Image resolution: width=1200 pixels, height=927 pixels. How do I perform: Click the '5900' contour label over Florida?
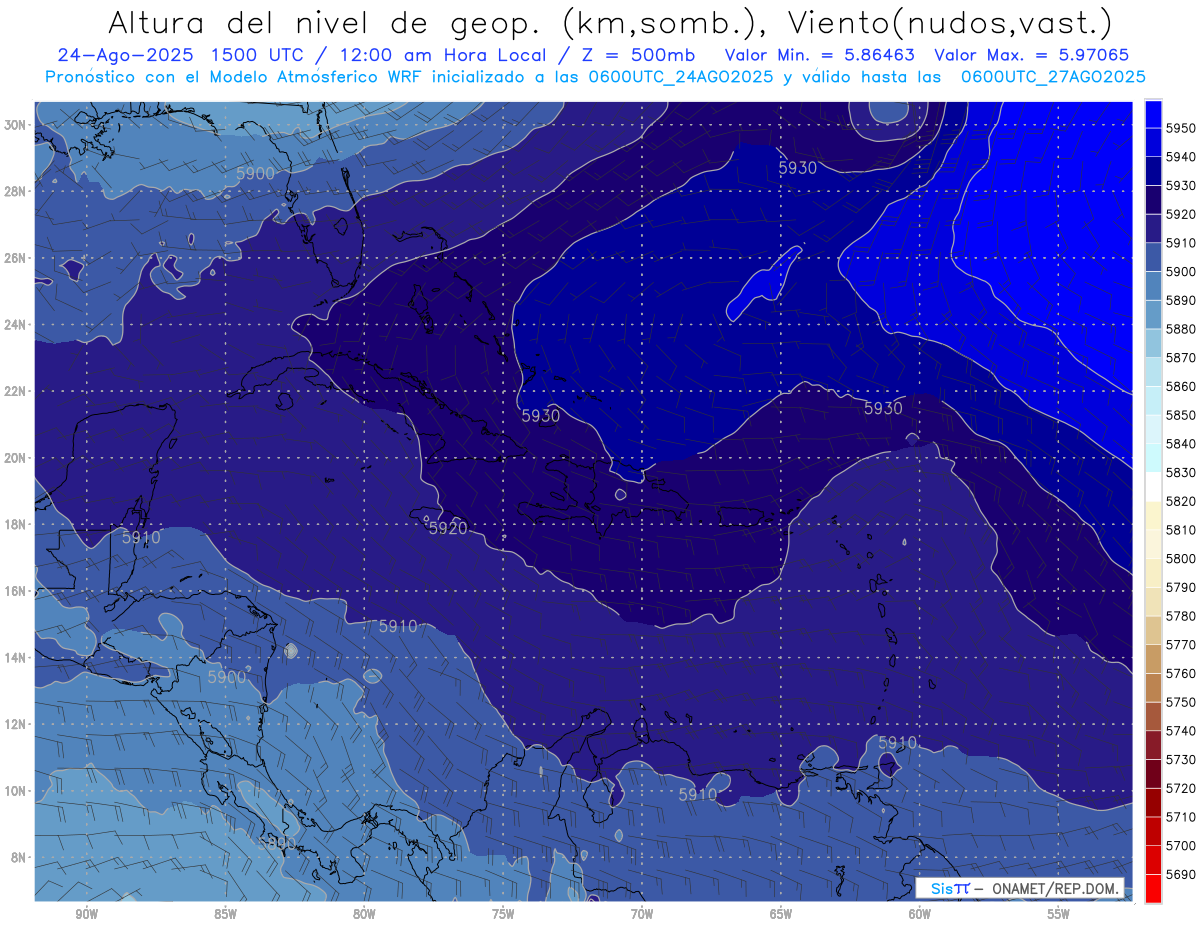tap(255, 173)
